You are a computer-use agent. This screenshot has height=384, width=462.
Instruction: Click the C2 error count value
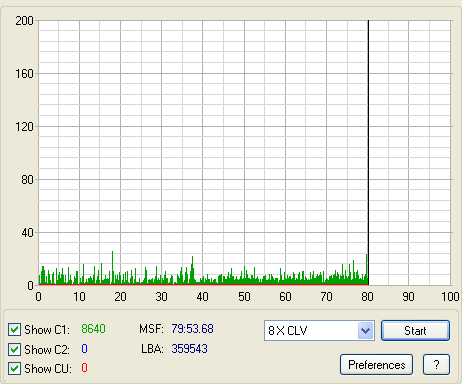coord(84,349)
